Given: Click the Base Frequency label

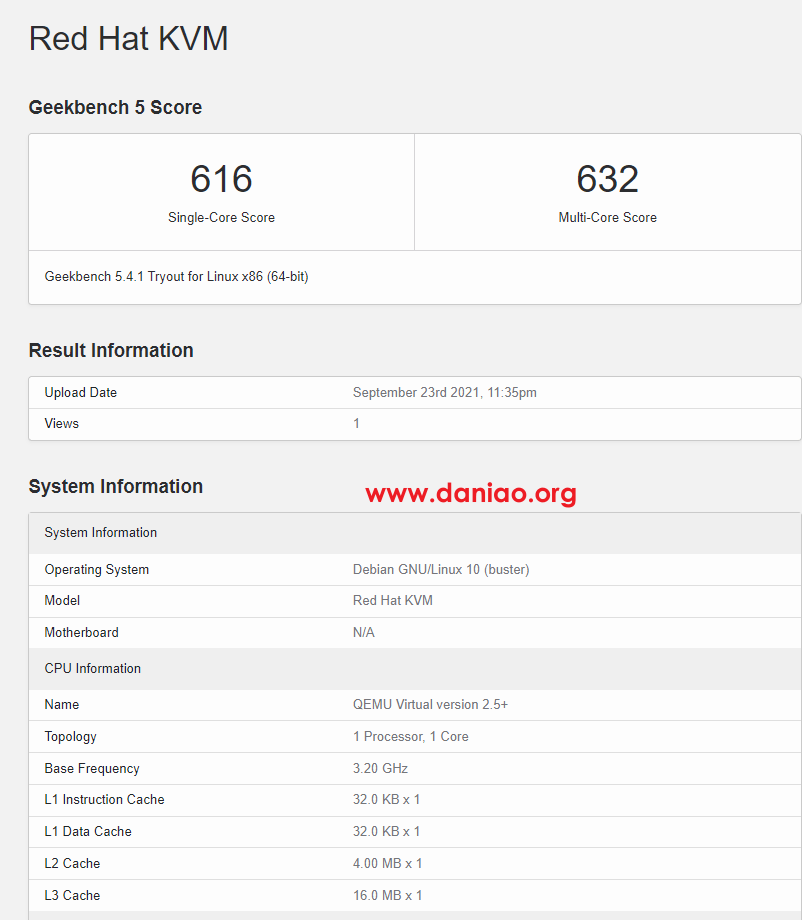Looking at the screenshot, I should point(92,769).
